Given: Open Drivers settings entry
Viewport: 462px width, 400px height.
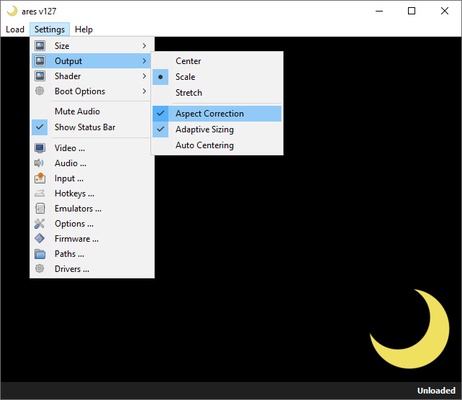Looking at the screenshot, I should (x=91, y=269).
